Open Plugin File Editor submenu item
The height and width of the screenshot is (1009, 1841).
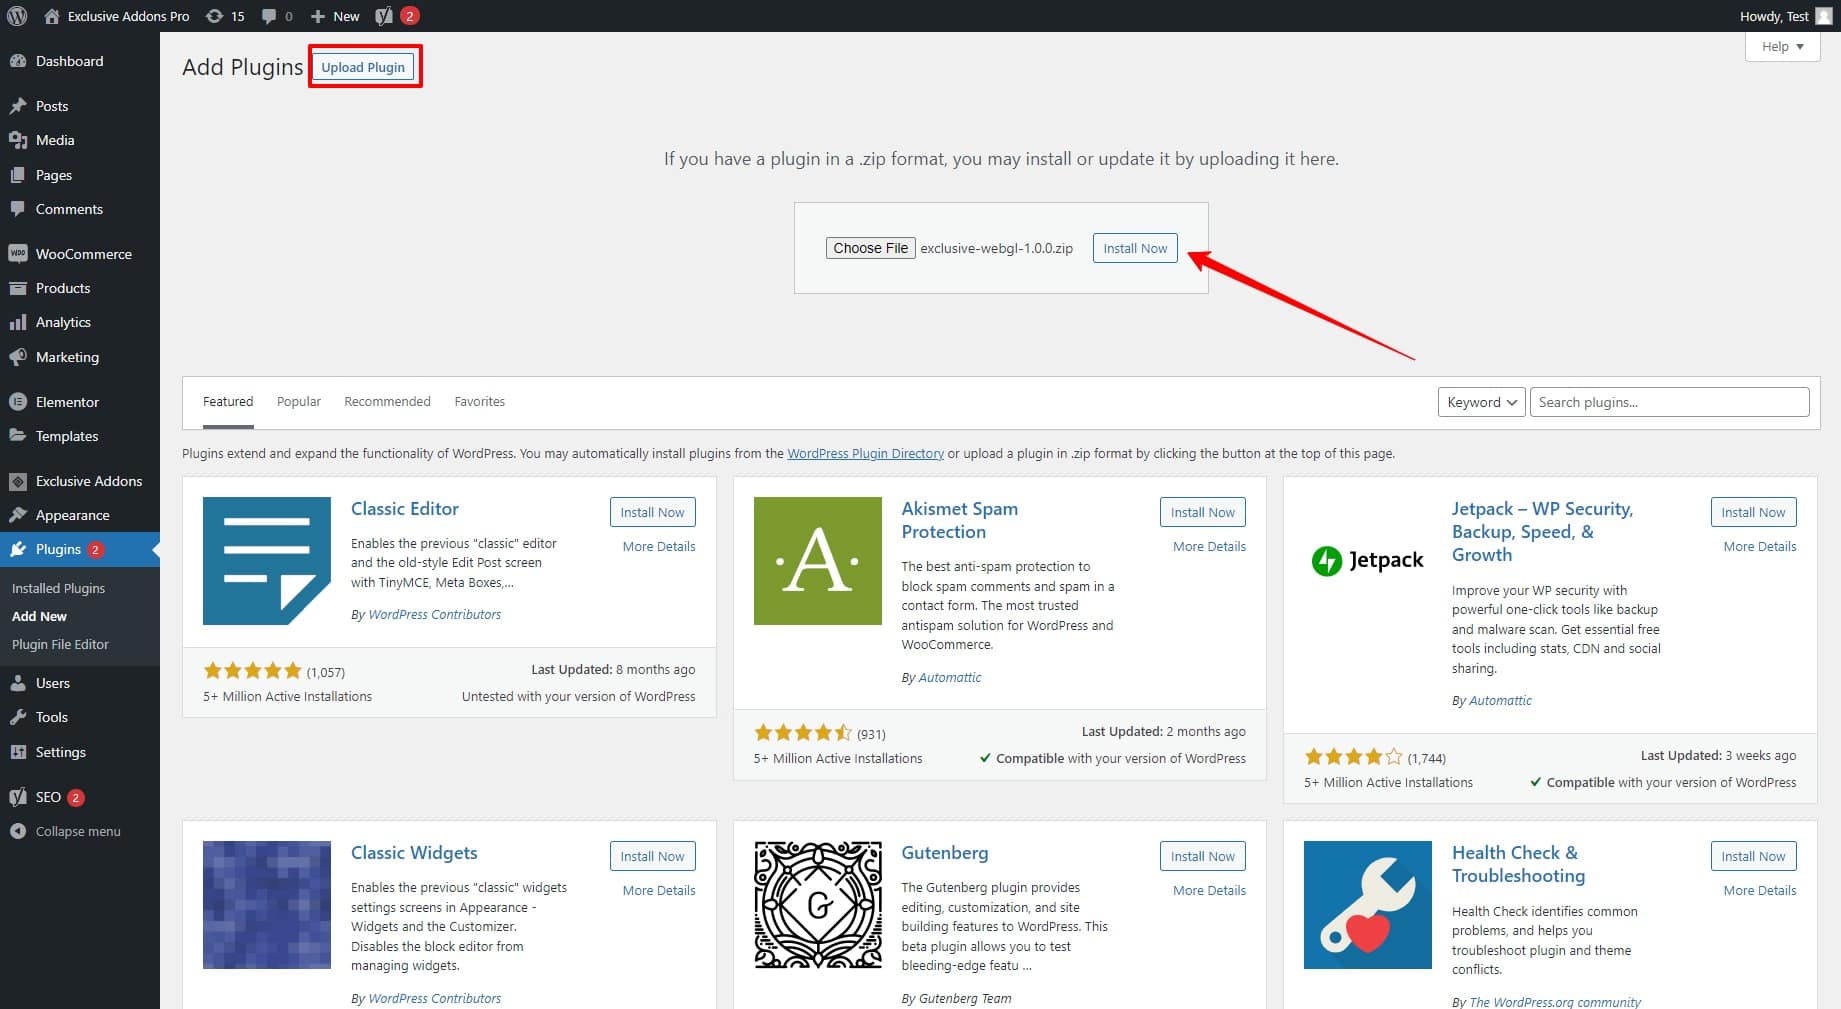pos(60,644)
